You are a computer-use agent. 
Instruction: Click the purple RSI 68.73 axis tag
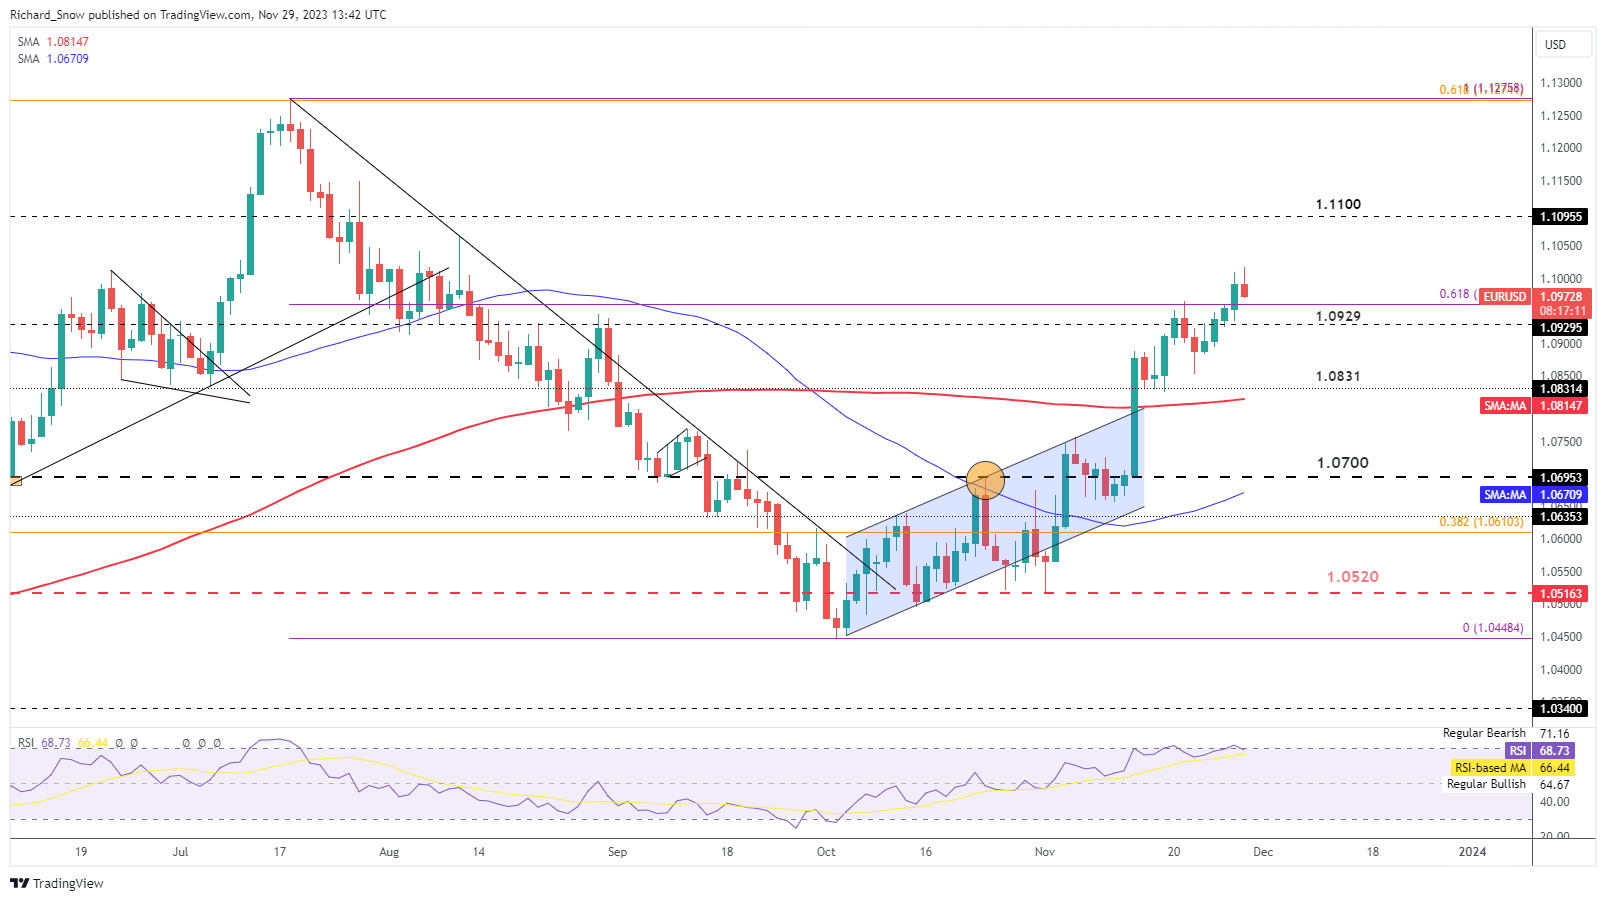coord(1539,751)
